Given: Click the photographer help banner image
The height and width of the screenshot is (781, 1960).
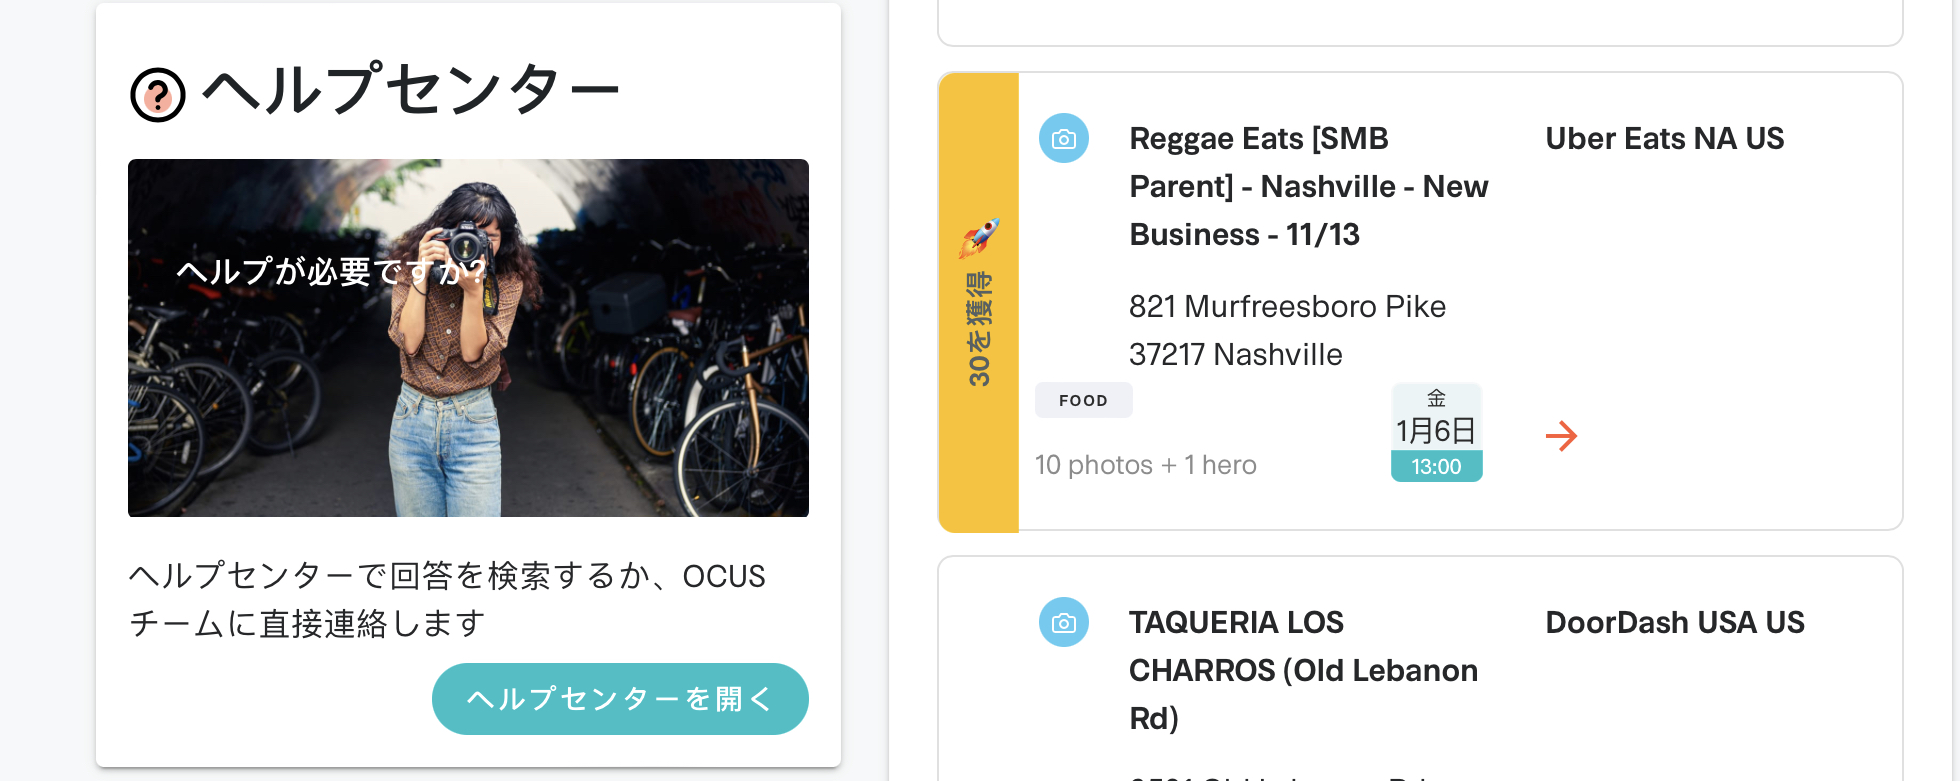Looking at the screenshot, I should 468,338.
